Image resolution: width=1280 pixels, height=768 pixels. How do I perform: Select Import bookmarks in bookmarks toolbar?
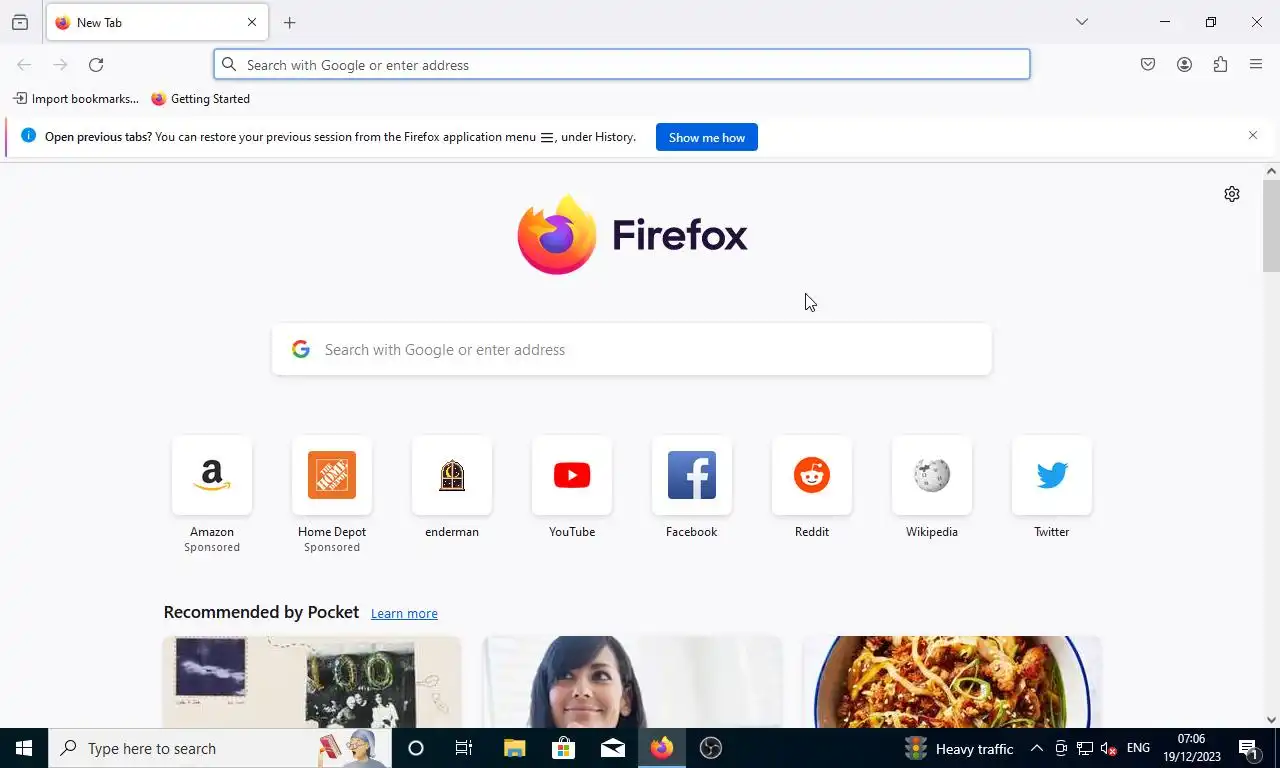(x=76, y=99)
